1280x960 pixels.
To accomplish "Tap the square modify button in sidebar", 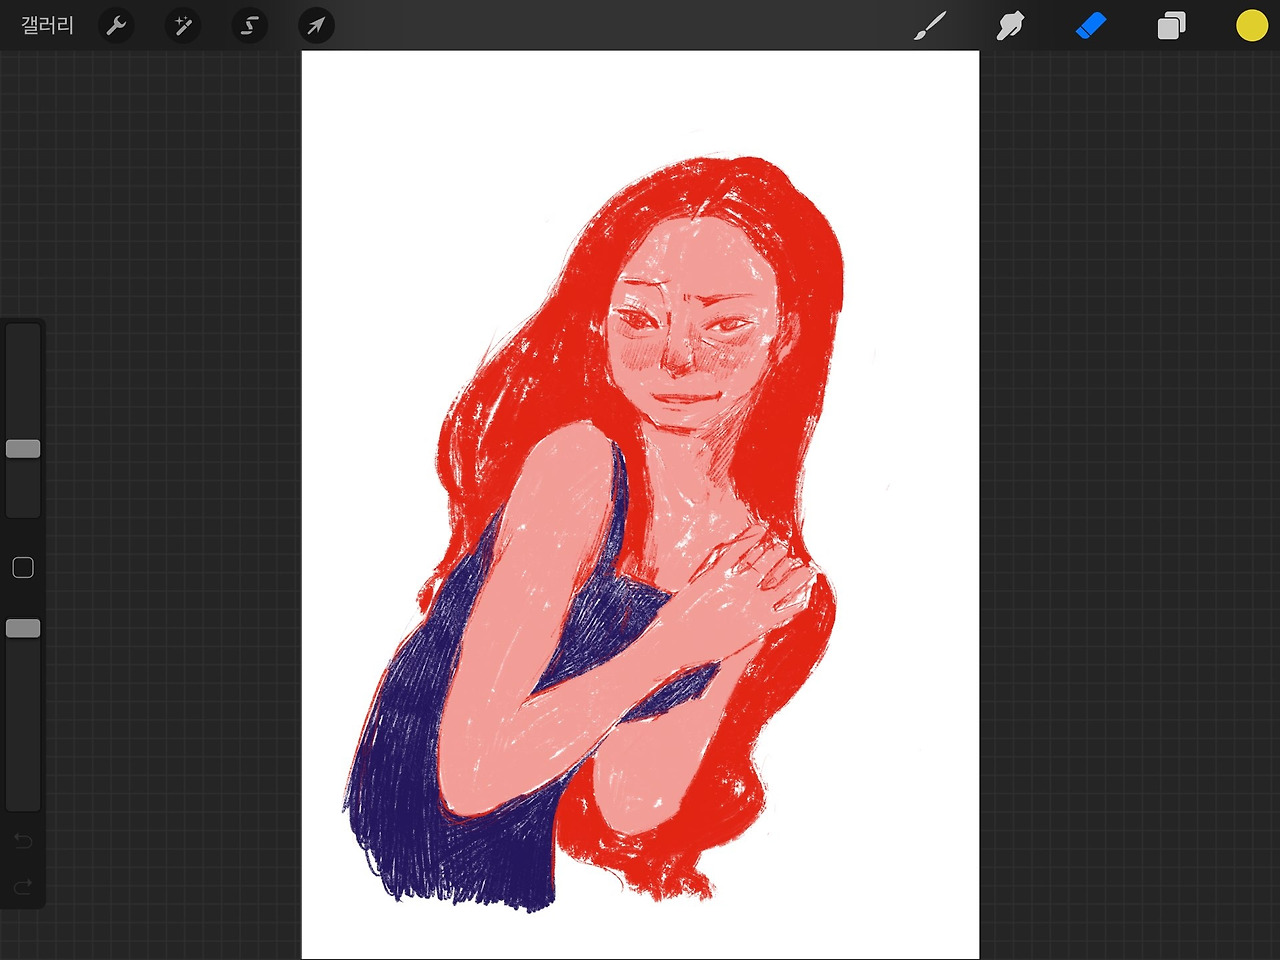I will [x=23, y=568].
